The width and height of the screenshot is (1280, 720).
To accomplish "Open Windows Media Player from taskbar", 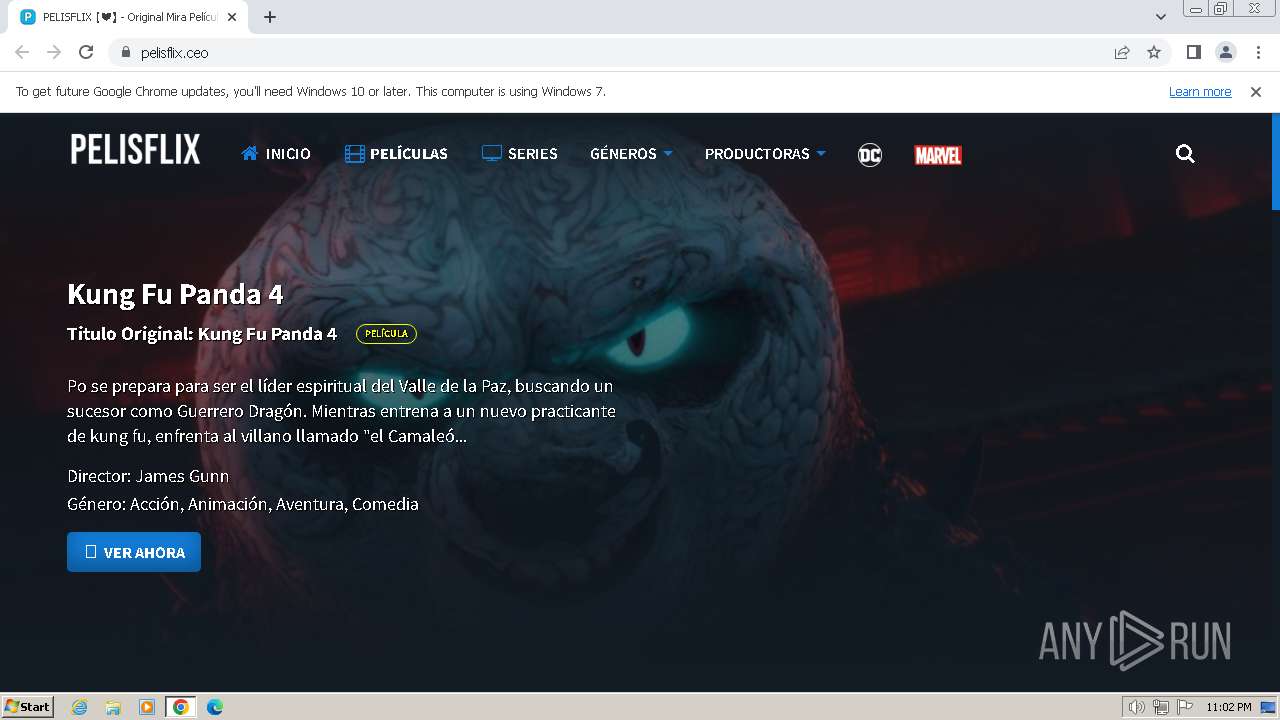I will pyautogui.click(x=147, y=707).
